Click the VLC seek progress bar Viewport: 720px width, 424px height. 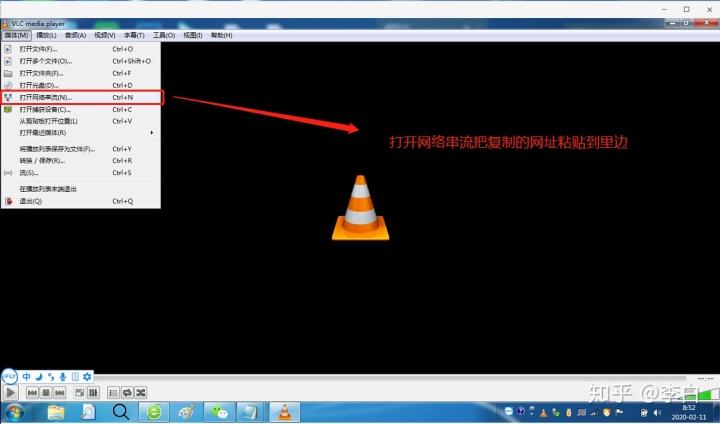click(390, 378)
